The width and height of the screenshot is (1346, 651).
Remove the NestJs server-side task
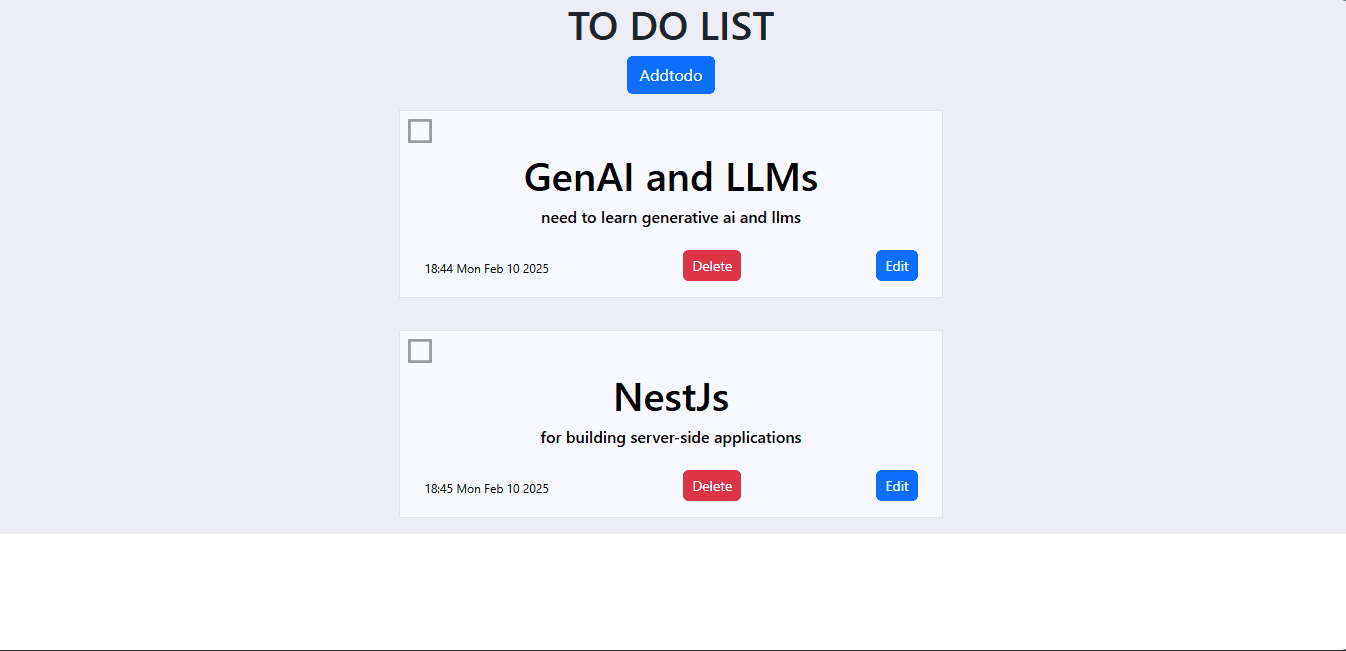point(711,485)
